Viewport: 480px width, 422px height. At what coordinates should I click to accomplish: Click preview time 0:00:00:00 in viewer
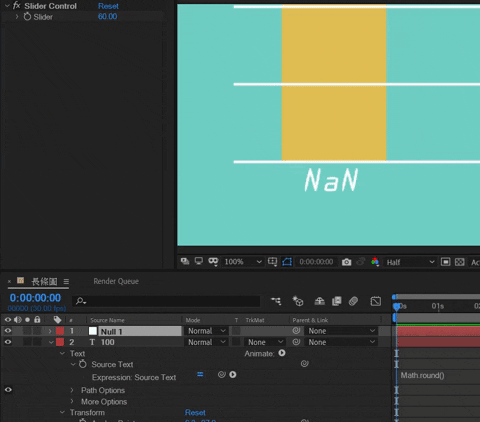pos(316,262)
